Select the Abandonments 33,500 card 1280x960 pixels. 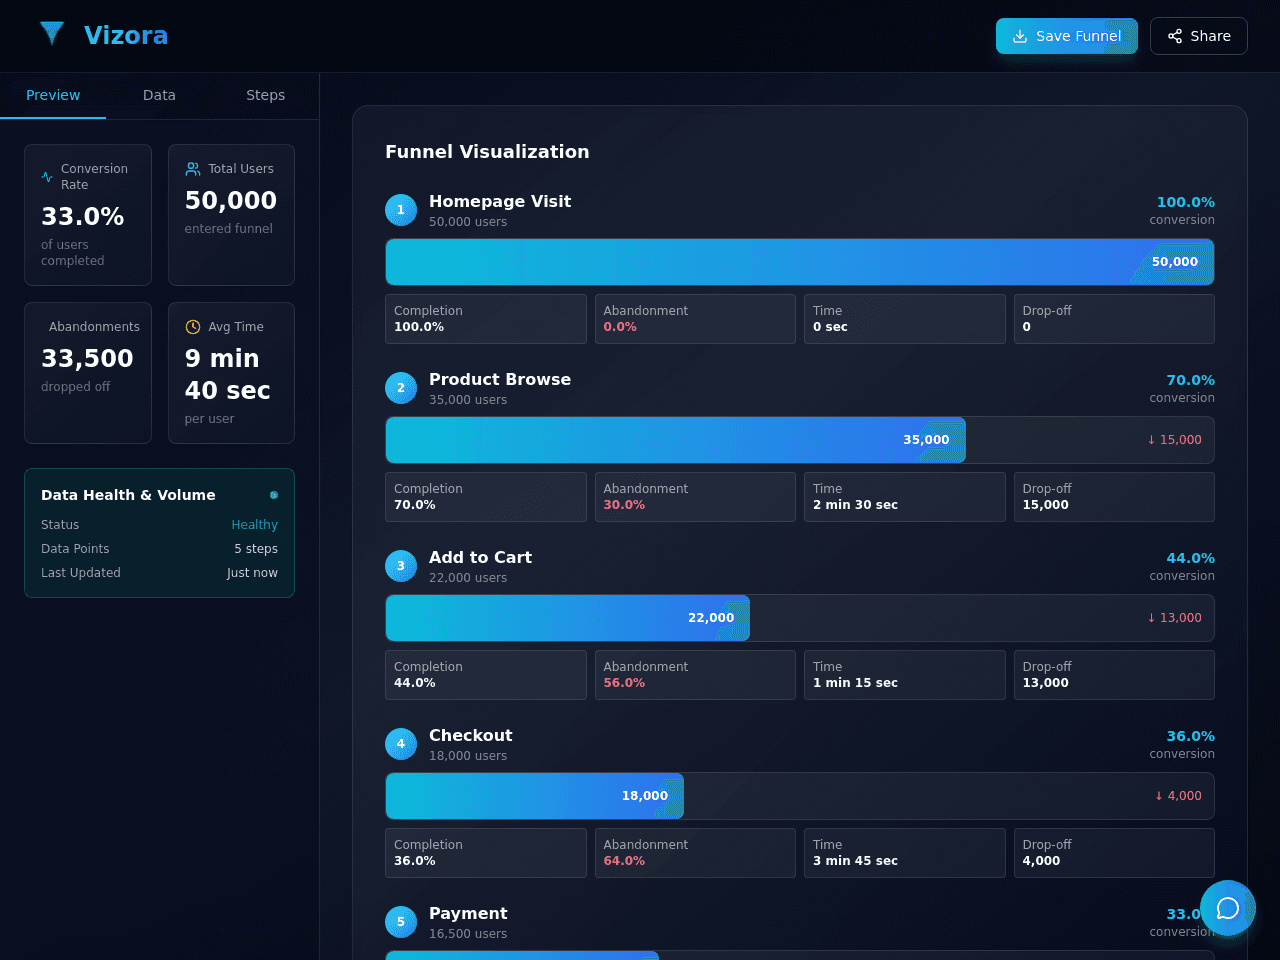(x=88, y=373)
